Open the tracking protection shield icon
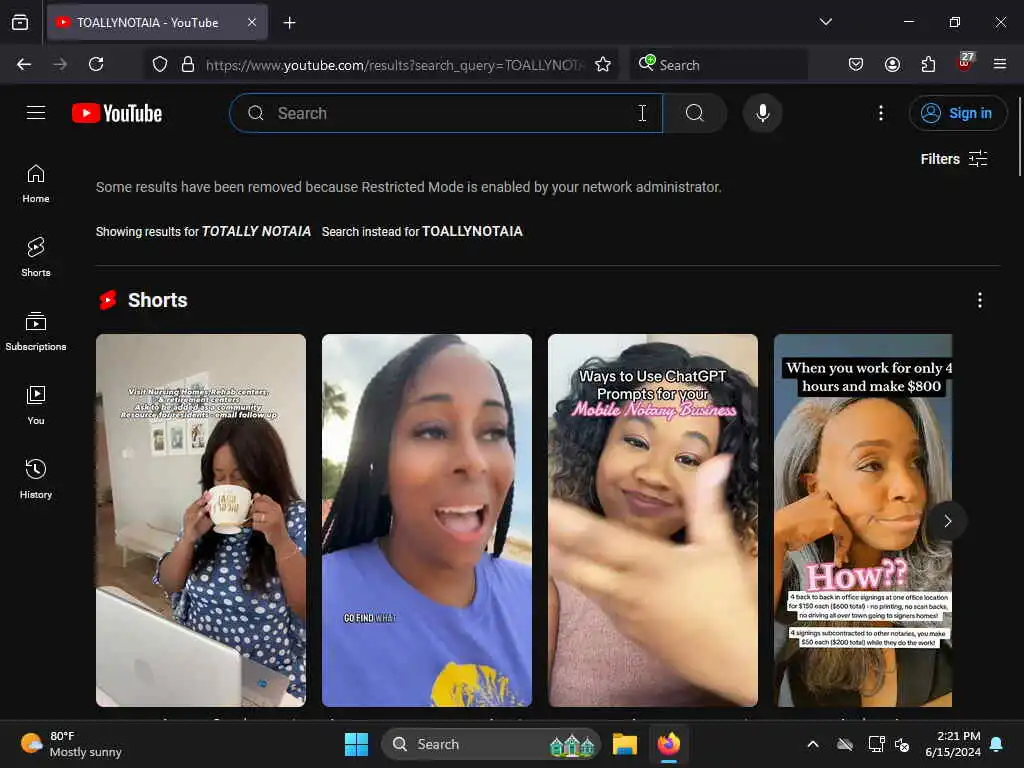The image size is (1024, 768). 160,64
